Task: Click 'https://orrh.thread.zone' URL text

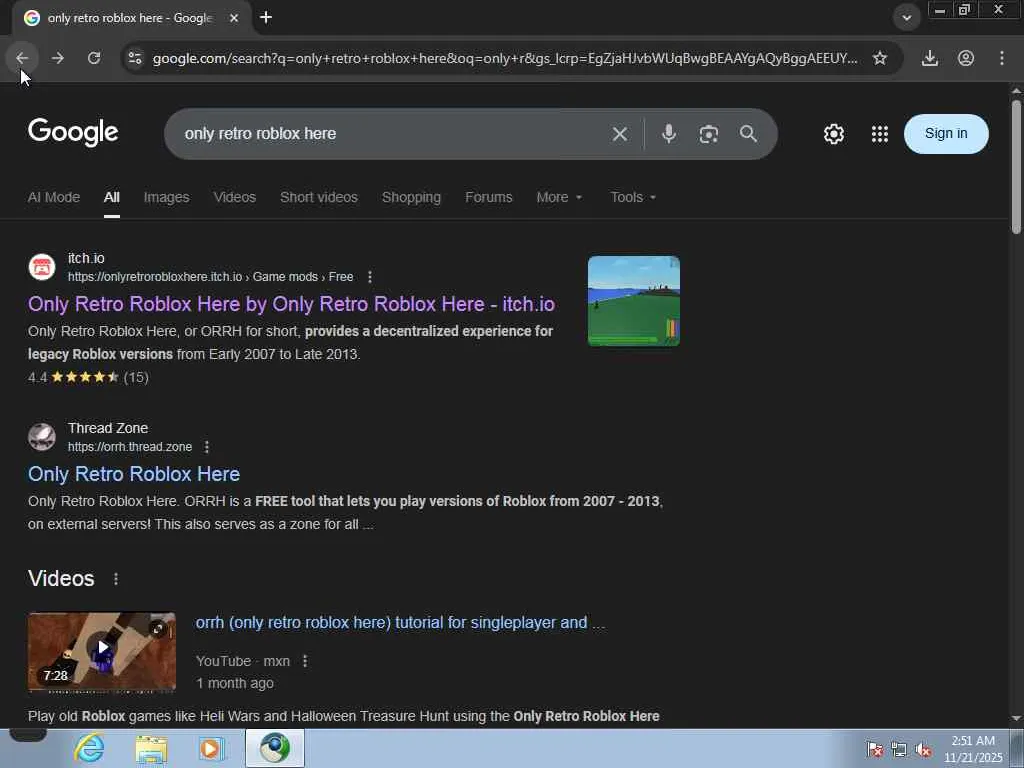Action: 130,447
